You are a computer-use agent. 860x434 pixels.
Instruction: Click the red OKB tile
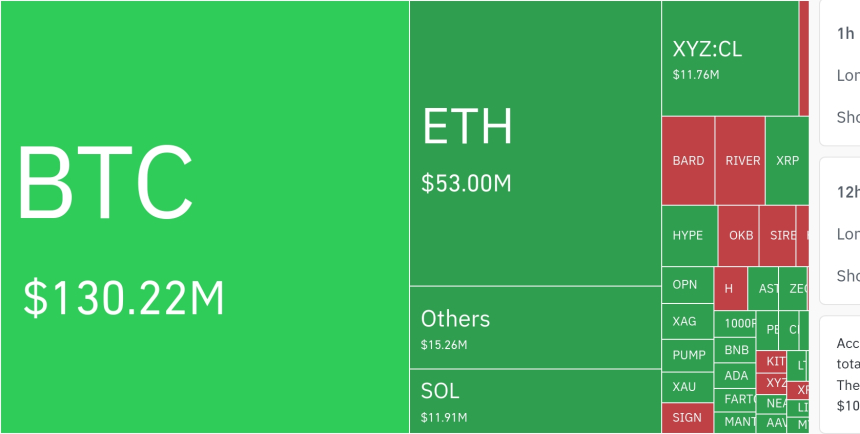[740, 236]
